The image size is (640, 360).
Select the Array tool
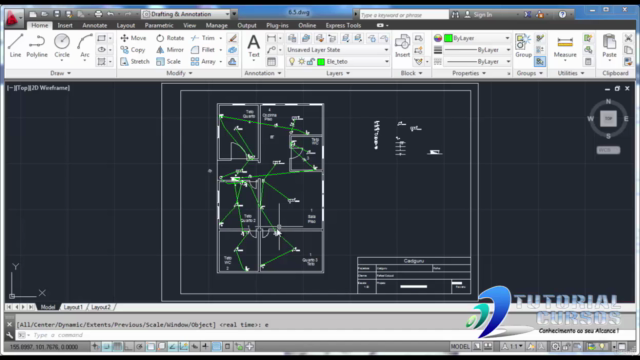click(x=203, y=62)
